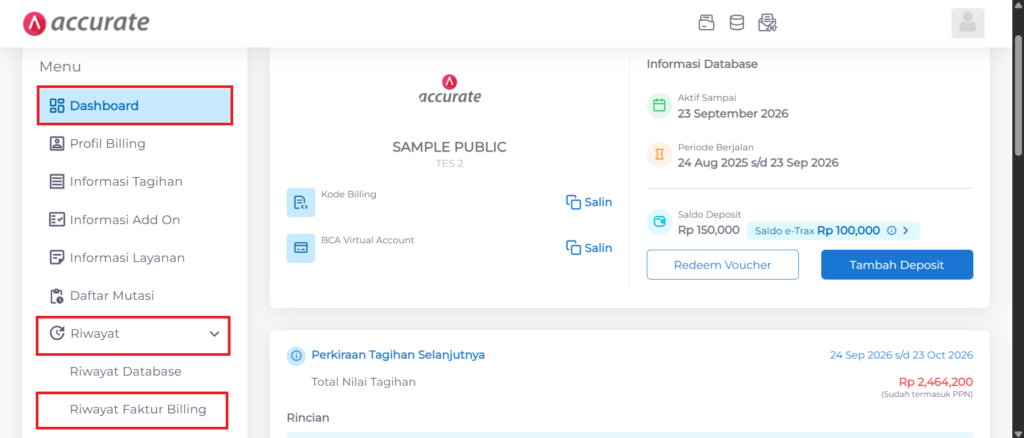The height and width of the screenshot is (438, 1024).
Task: Expand Saldo e-Trax arrow chevron
Action: (x=906, y=230)
